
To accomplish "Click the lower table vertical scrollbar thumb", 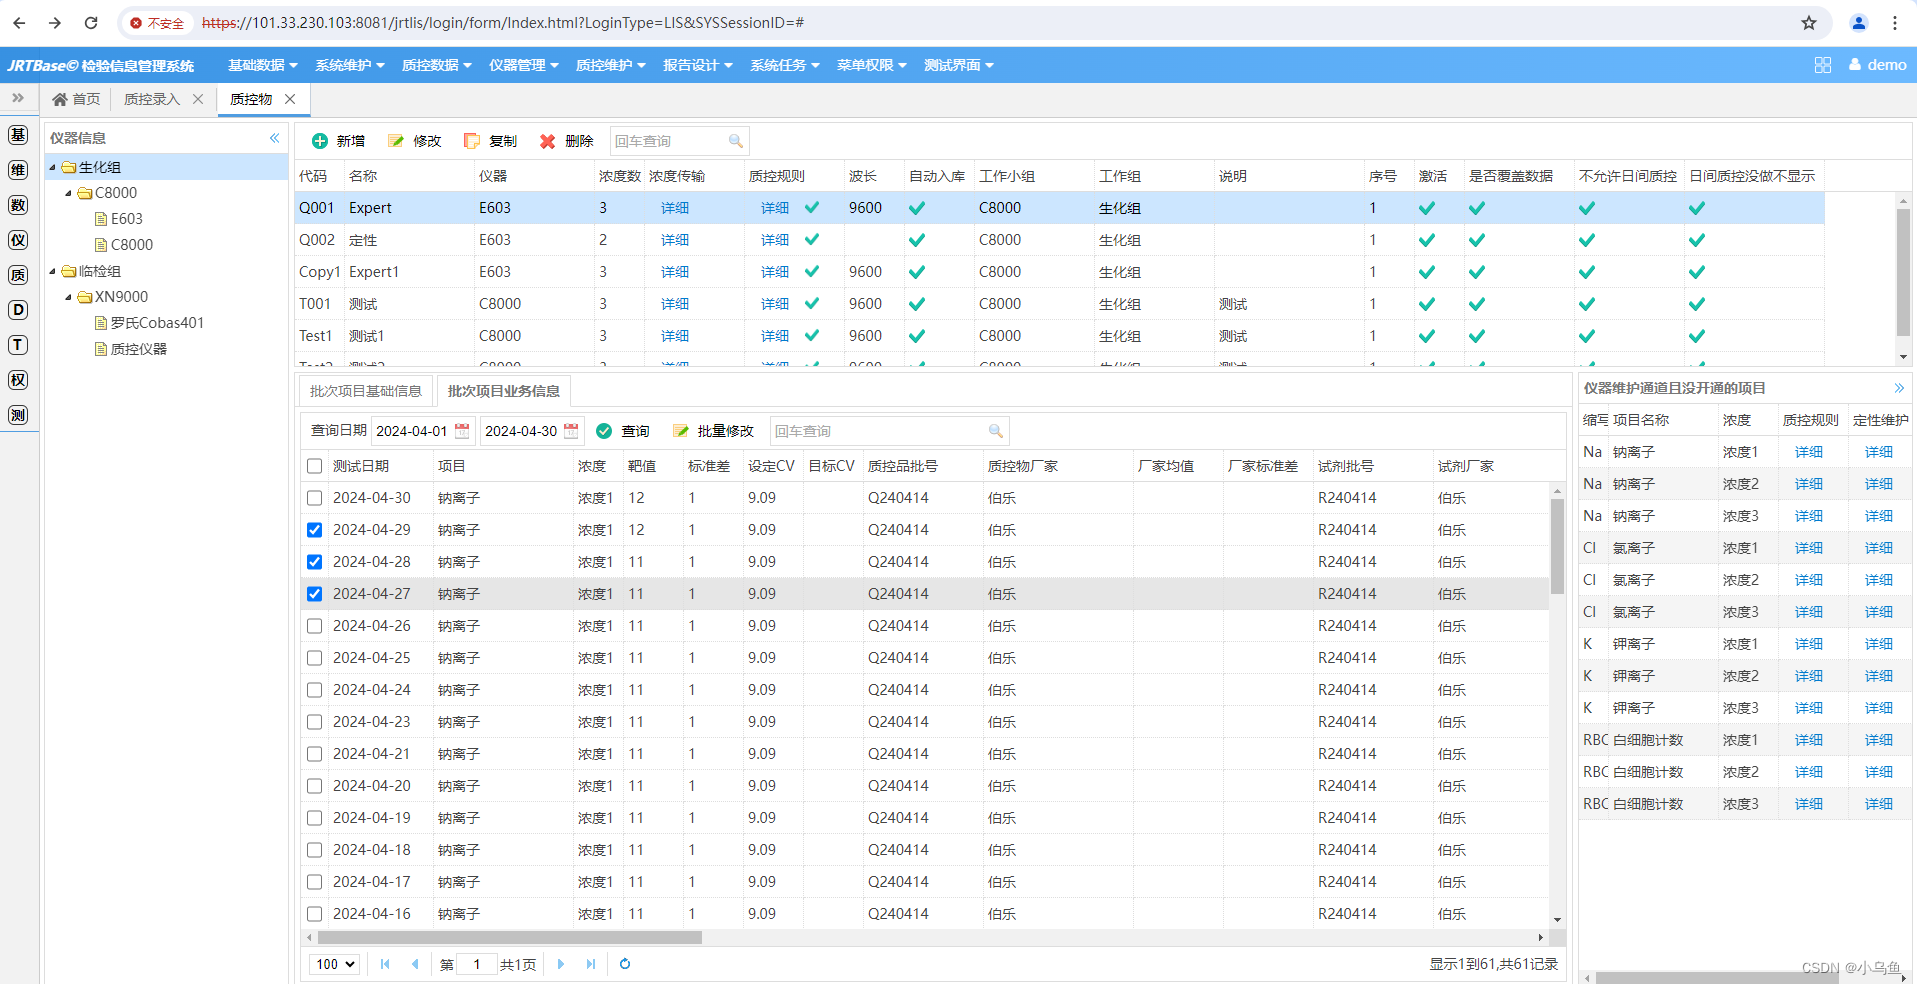I will click(1557, 546).
